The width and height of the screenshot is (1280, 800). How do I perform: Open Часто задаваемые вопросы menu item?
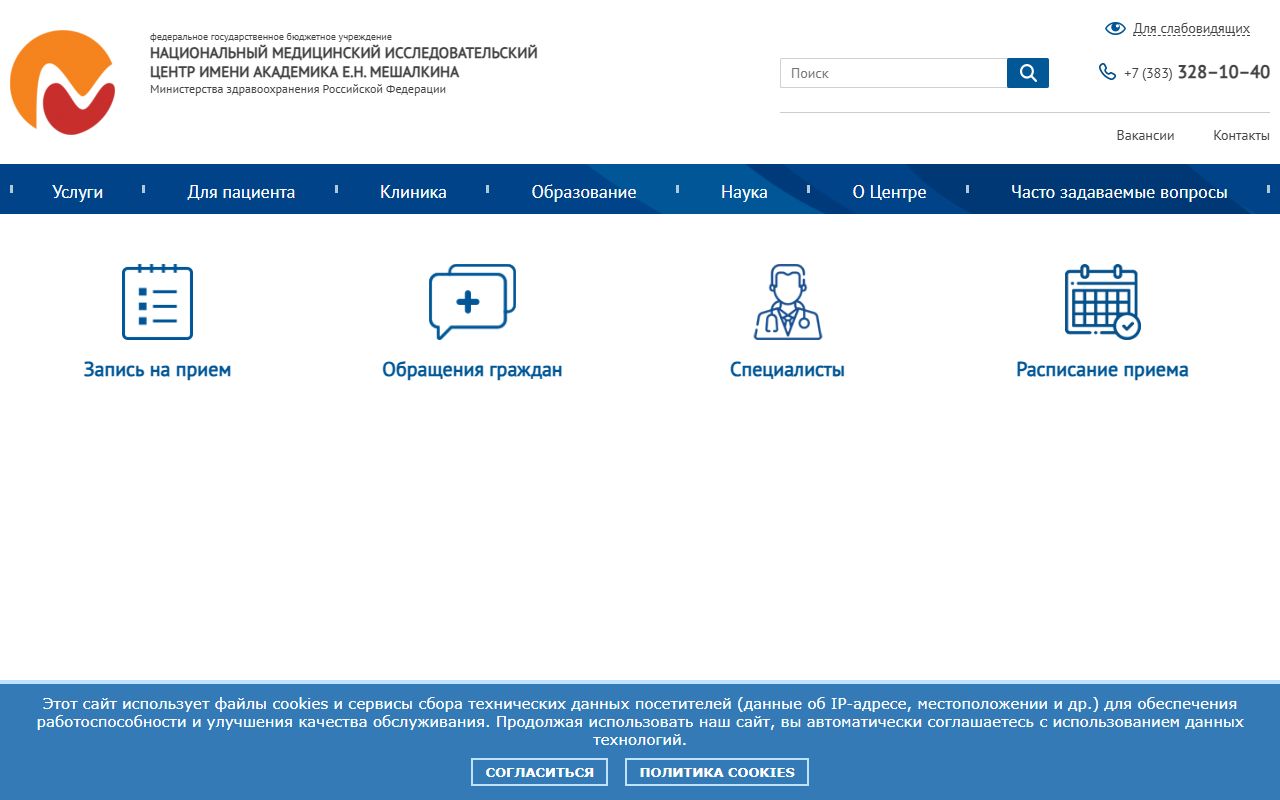[x=1119, y=192]
